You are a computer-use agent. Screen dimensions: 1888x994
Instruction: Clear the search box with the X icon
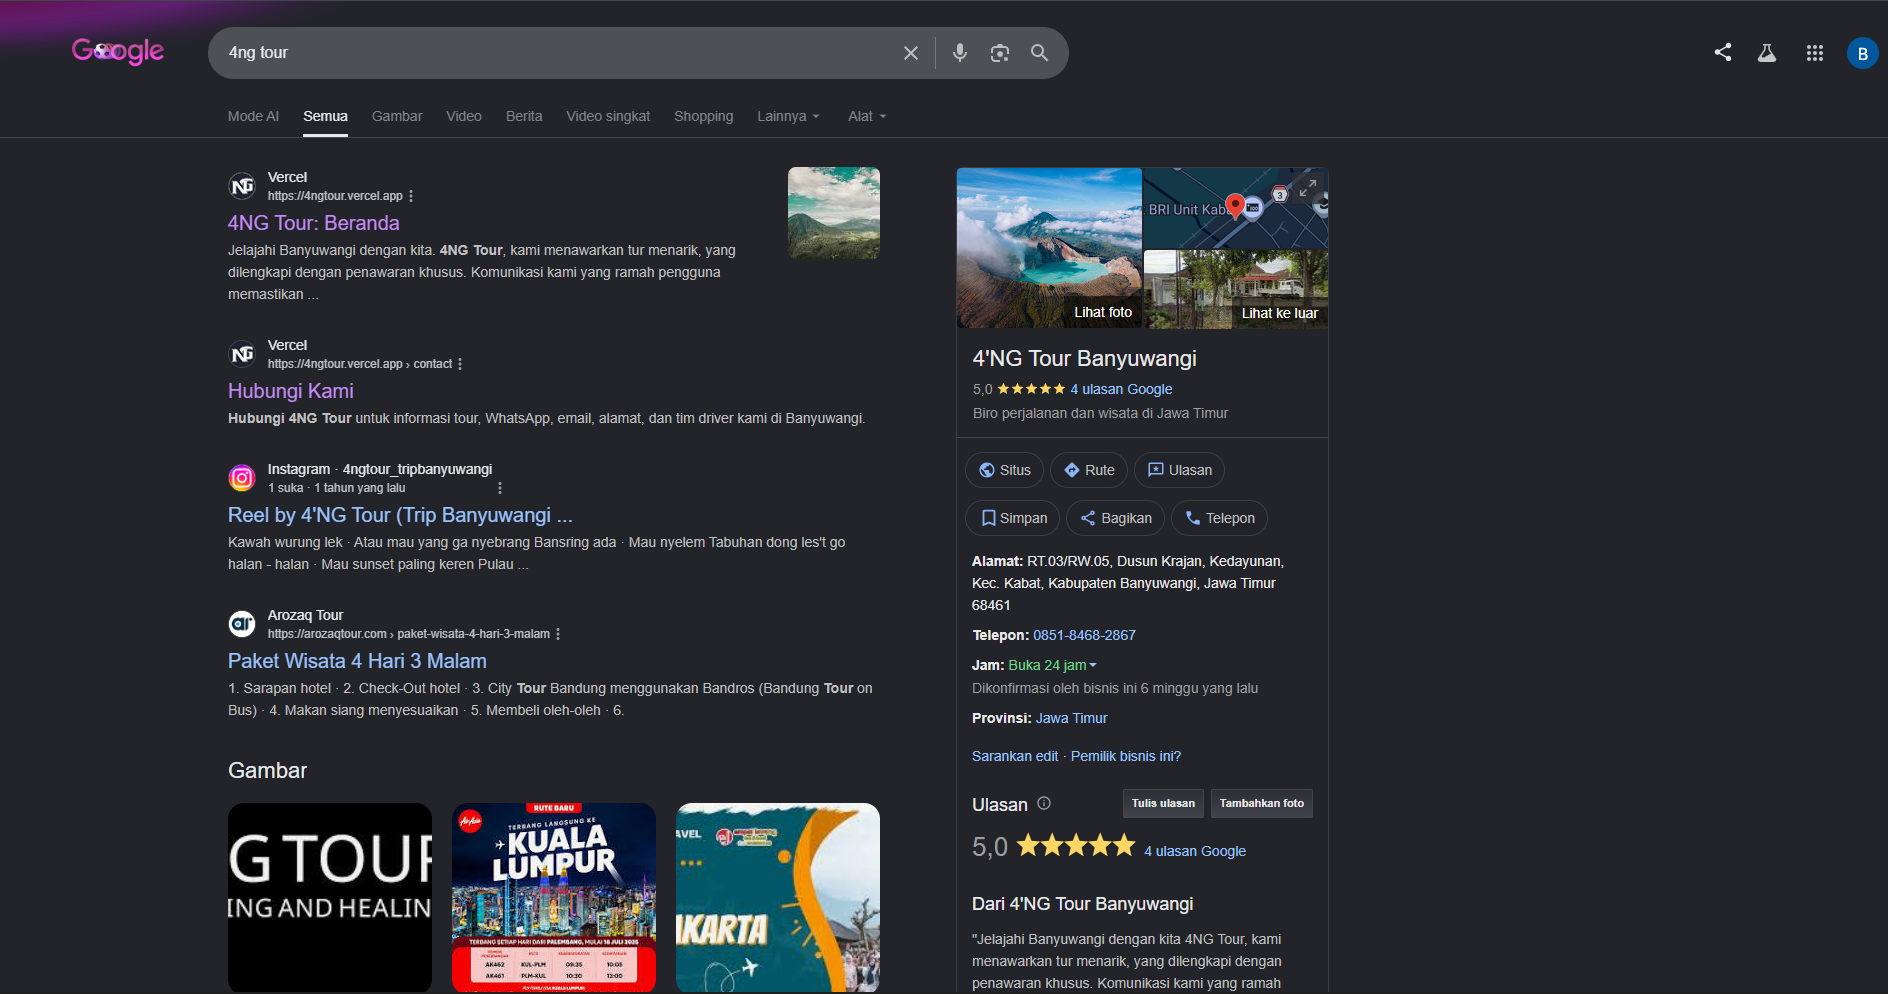[910, 53]
